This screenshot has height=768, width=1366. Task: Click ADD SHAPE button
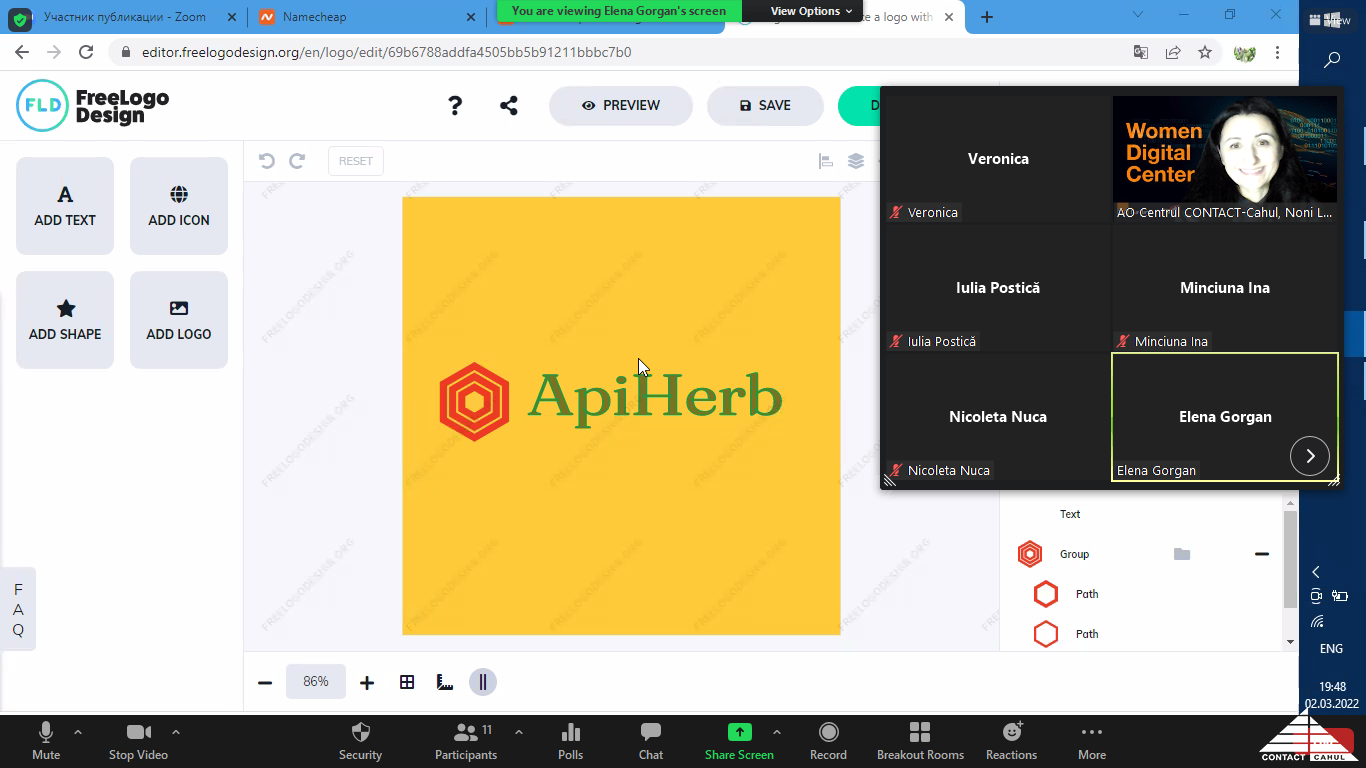coord(65,320)
